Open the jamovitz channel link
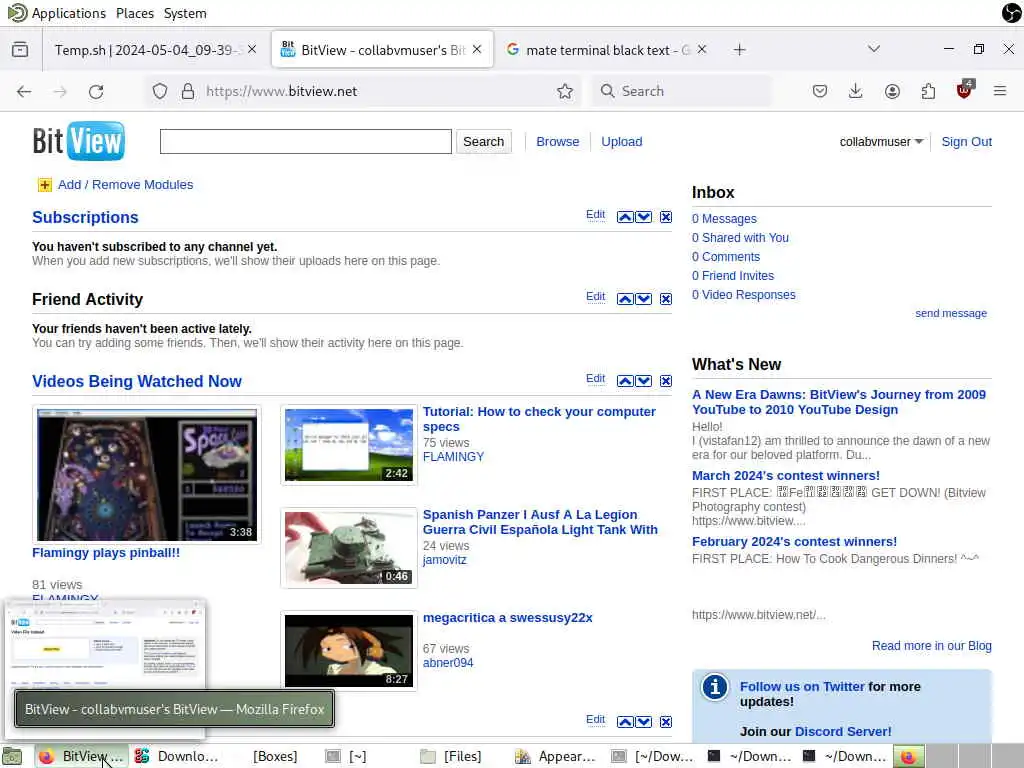 click(x=445, y=560)
